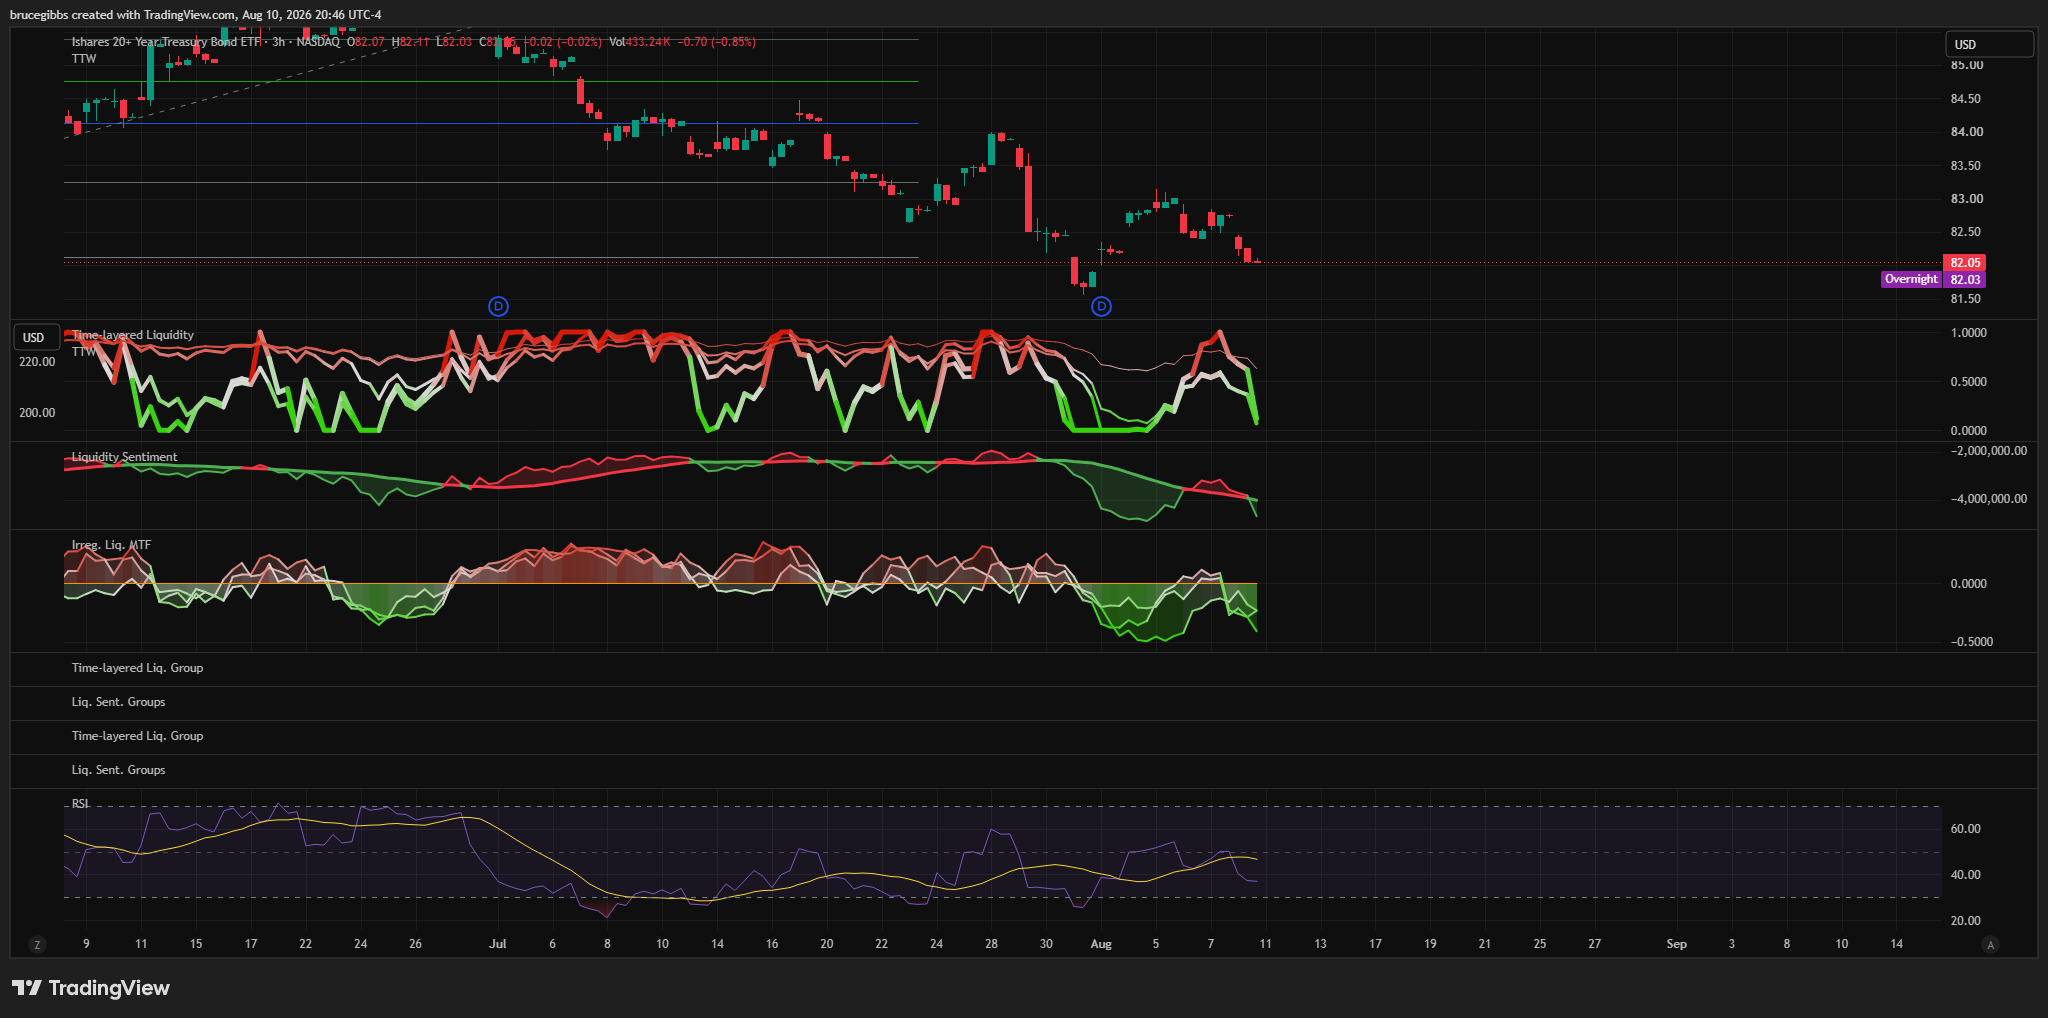Click the 200.00 left scale label
2048x1018 pixels.
point(37,413)
